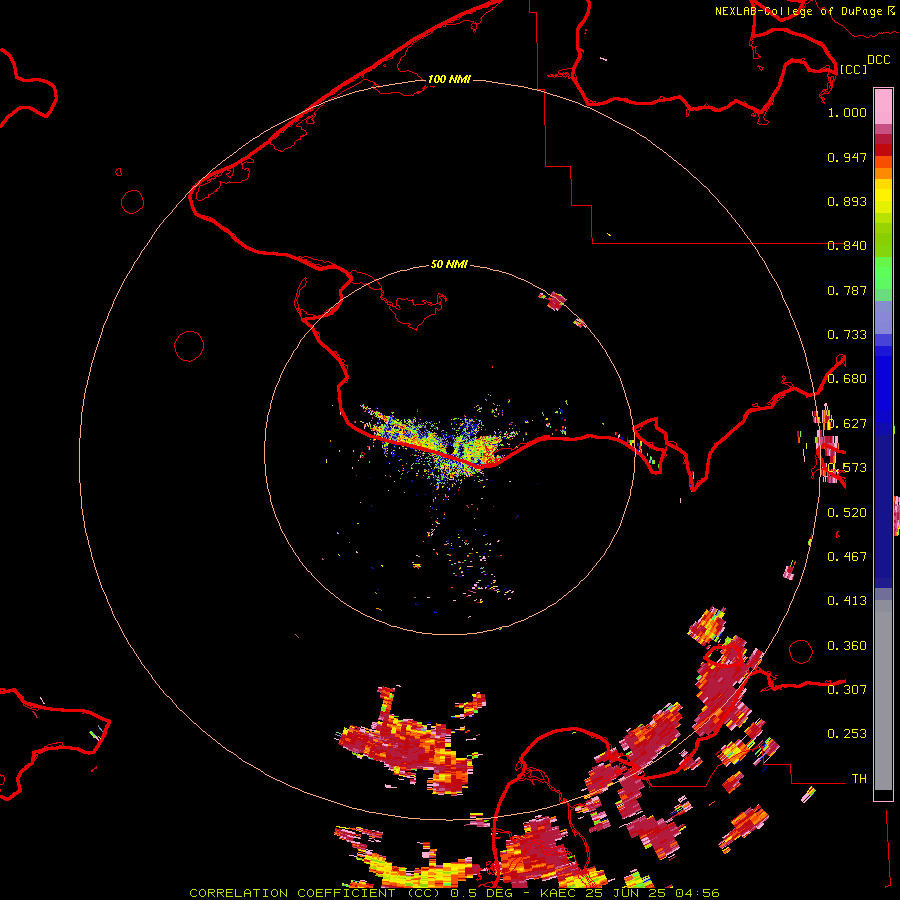Viewport: 900px width, 900px height.
Task: Click the 0.360 color scale value
Action: [847, 646]
